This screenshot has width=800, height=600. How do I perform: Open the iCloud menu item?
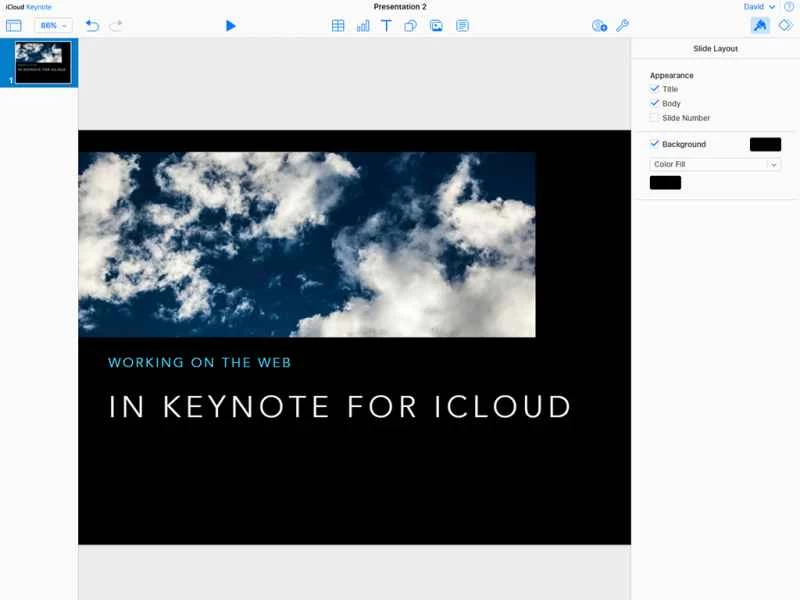[x=14, y=7]
